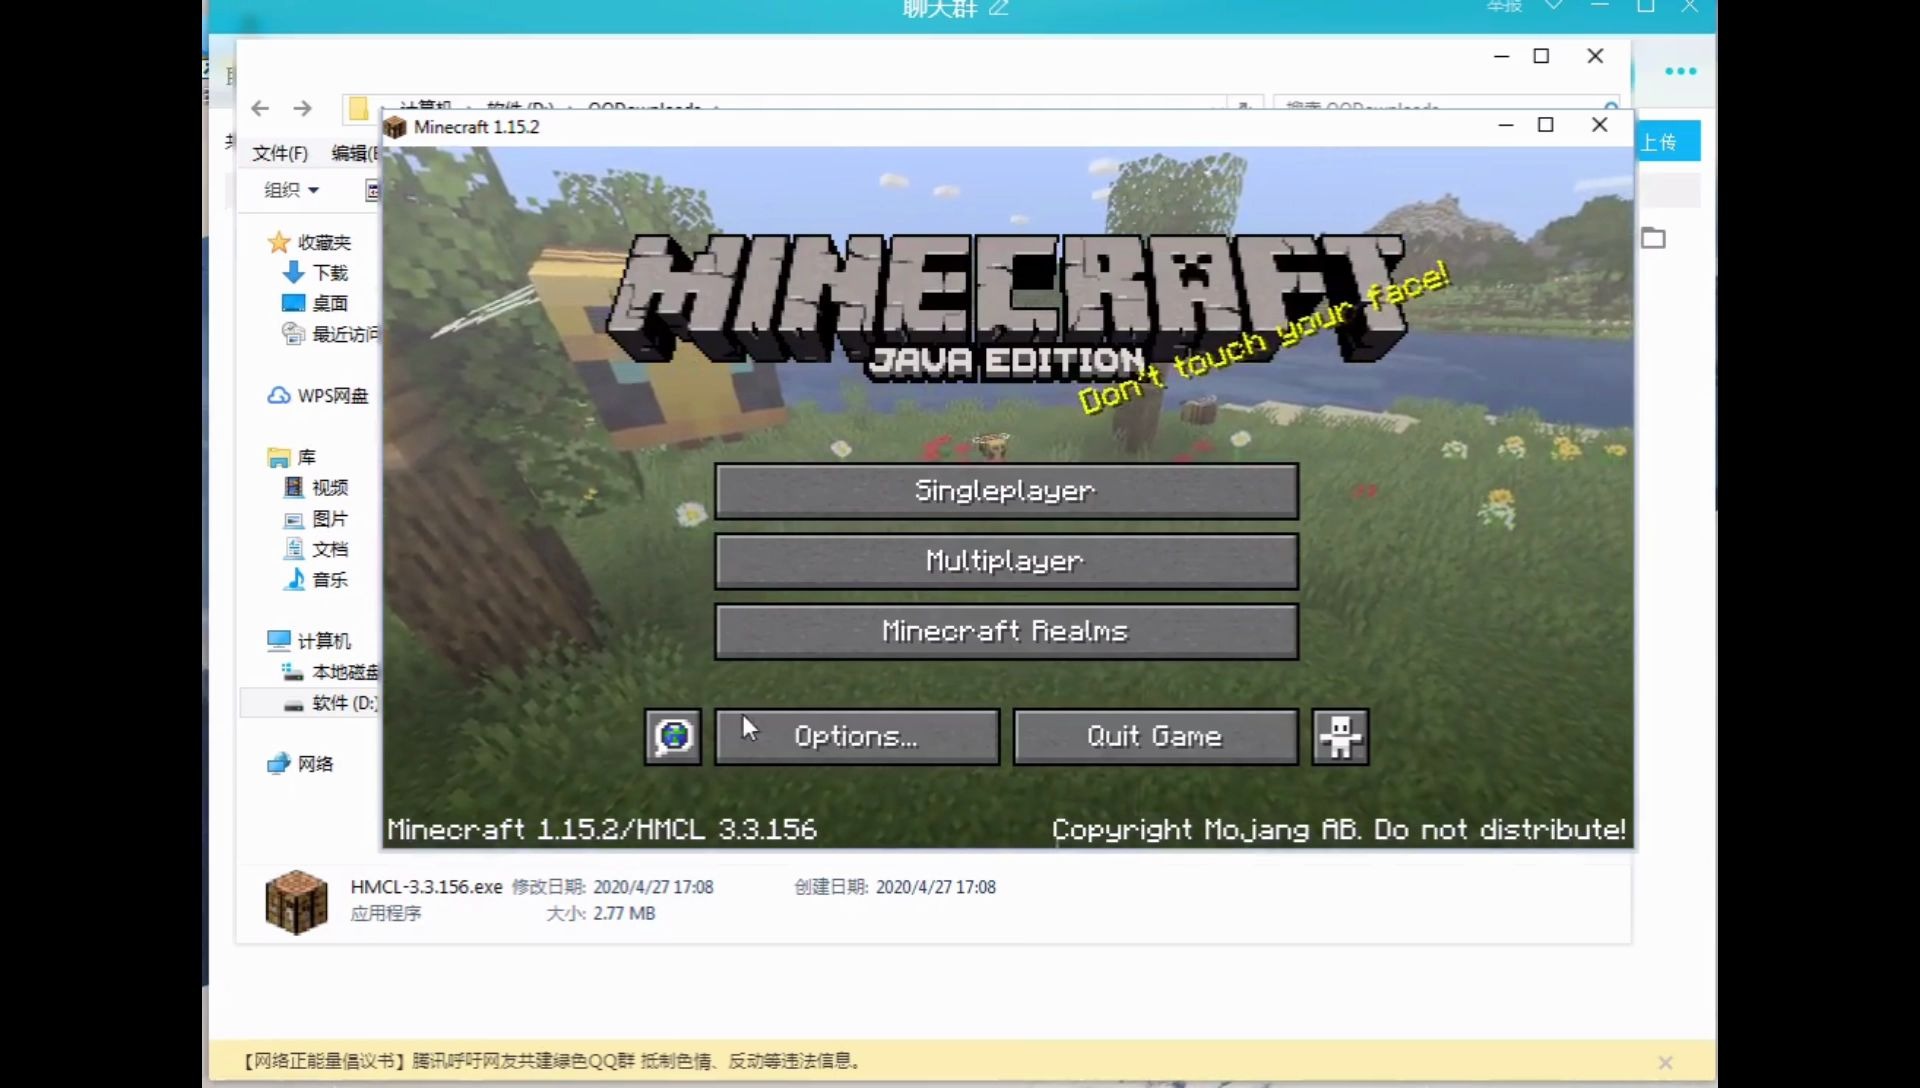Select 收藏夹 in the sidebar
Image resolution: width=1920 pixels, height=1088 pixels.
pyautogui.click(x=324, y=242)
